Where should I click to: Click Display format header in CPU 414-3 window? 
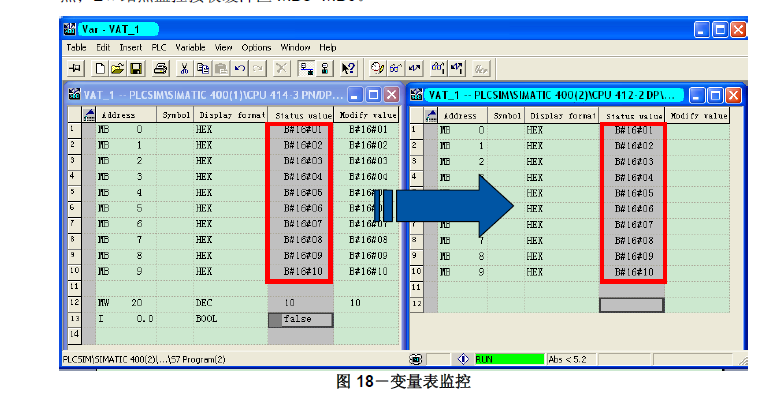pyautogui.click(x=231, y=115)
